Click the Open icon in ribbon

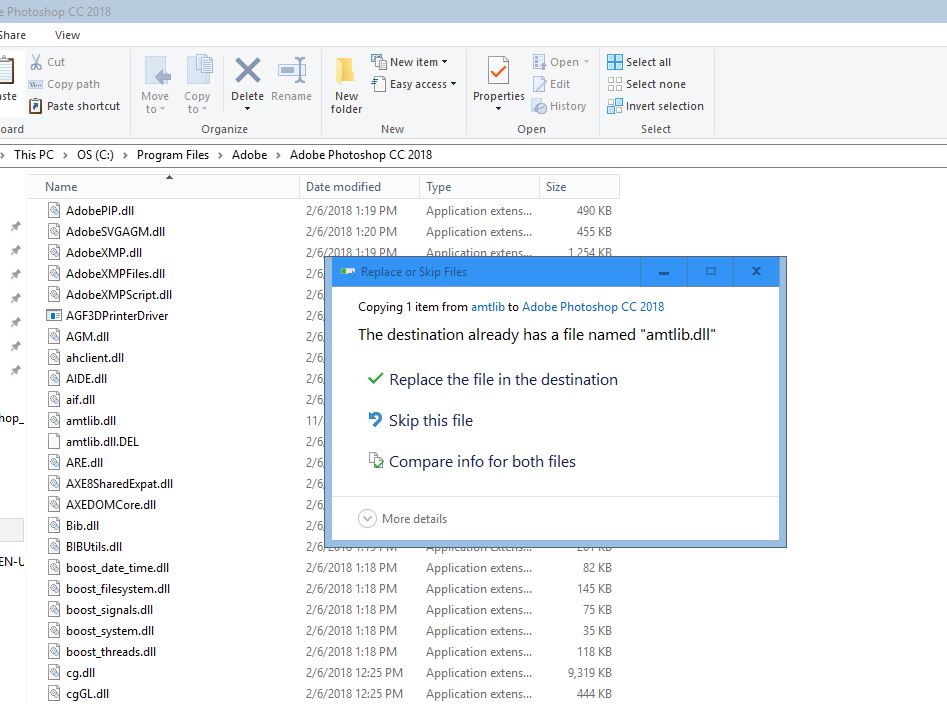539,62
